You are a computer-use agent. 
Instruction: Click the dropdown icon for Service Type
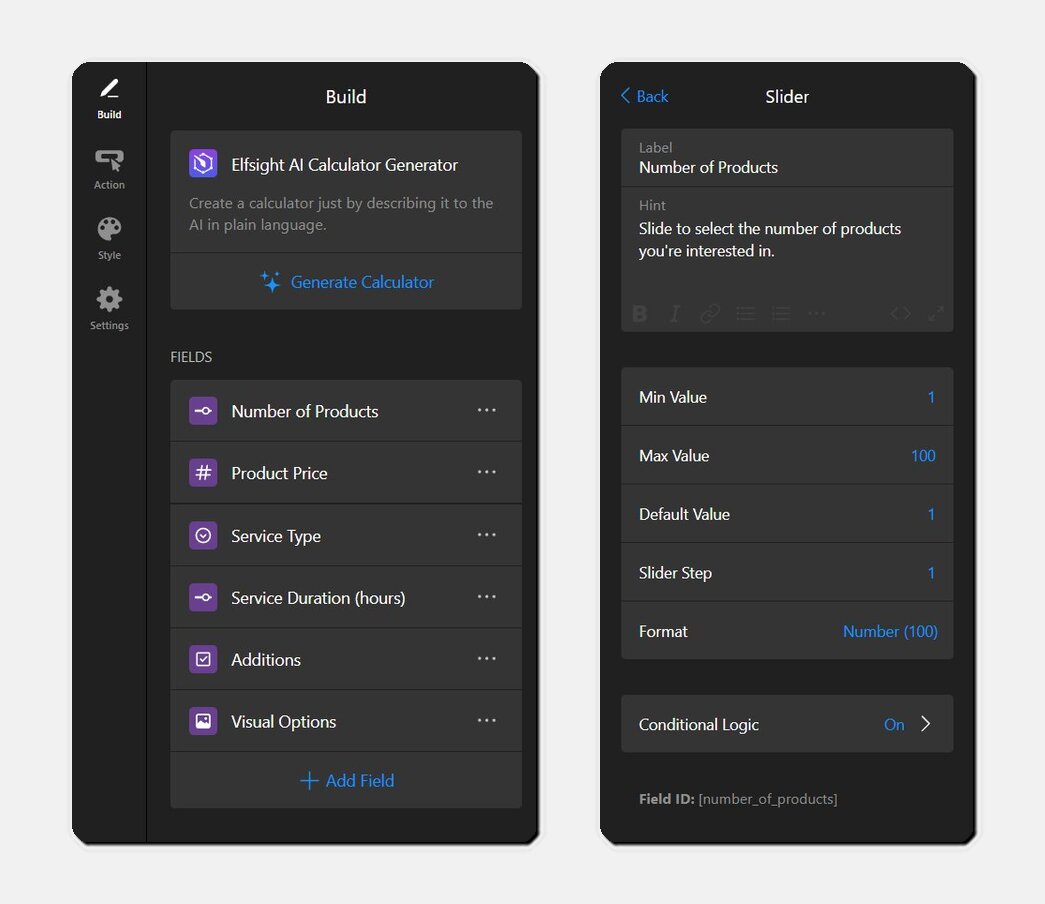coord(203,535)
